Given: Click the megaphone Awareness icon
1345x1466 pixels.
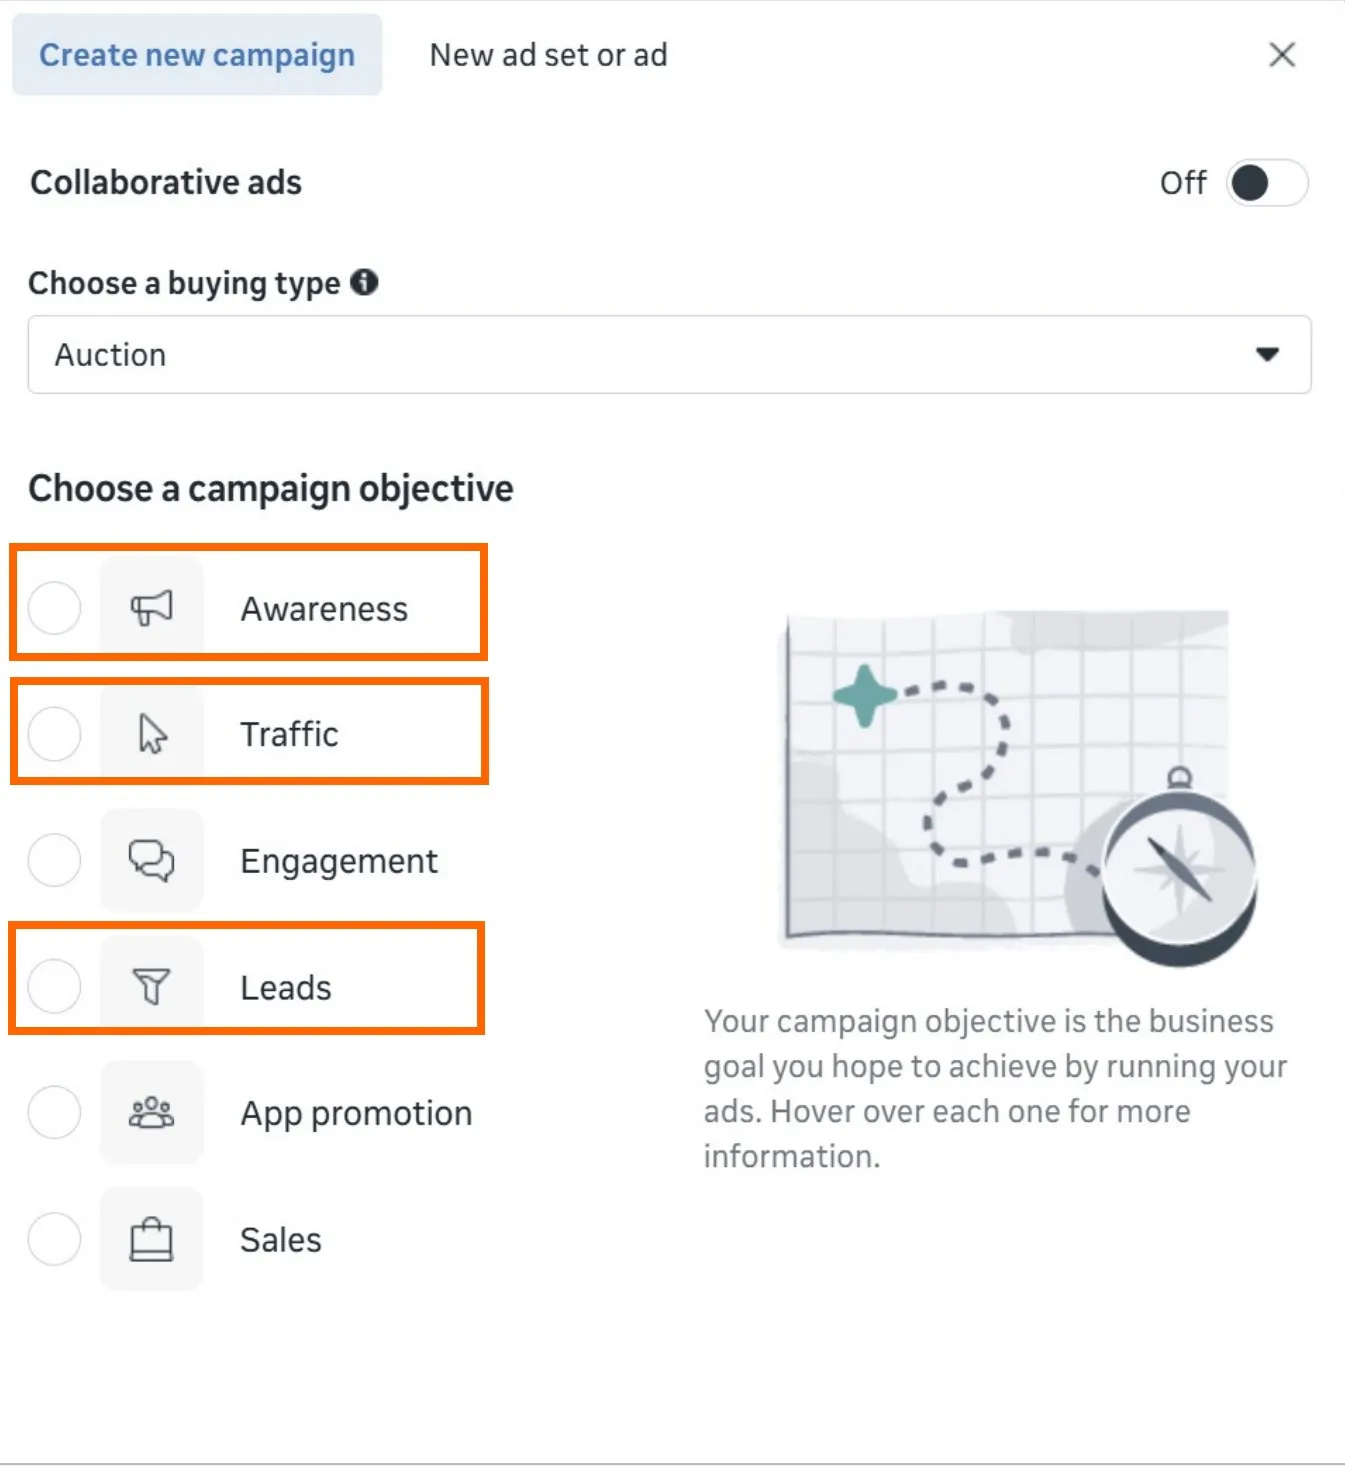Looking at the screenshot, I should pos(152,607).
